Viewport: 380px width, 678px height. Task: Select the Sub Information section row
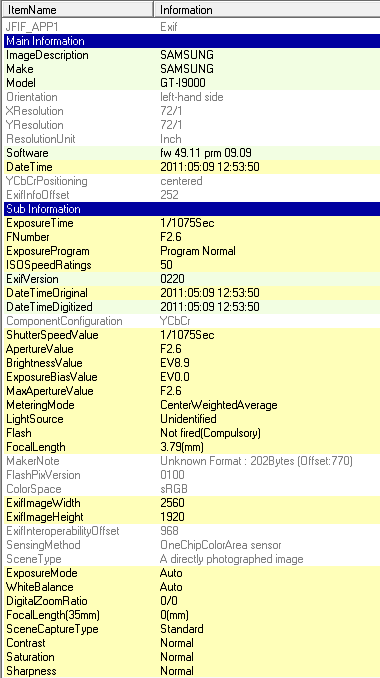point(192,209)
